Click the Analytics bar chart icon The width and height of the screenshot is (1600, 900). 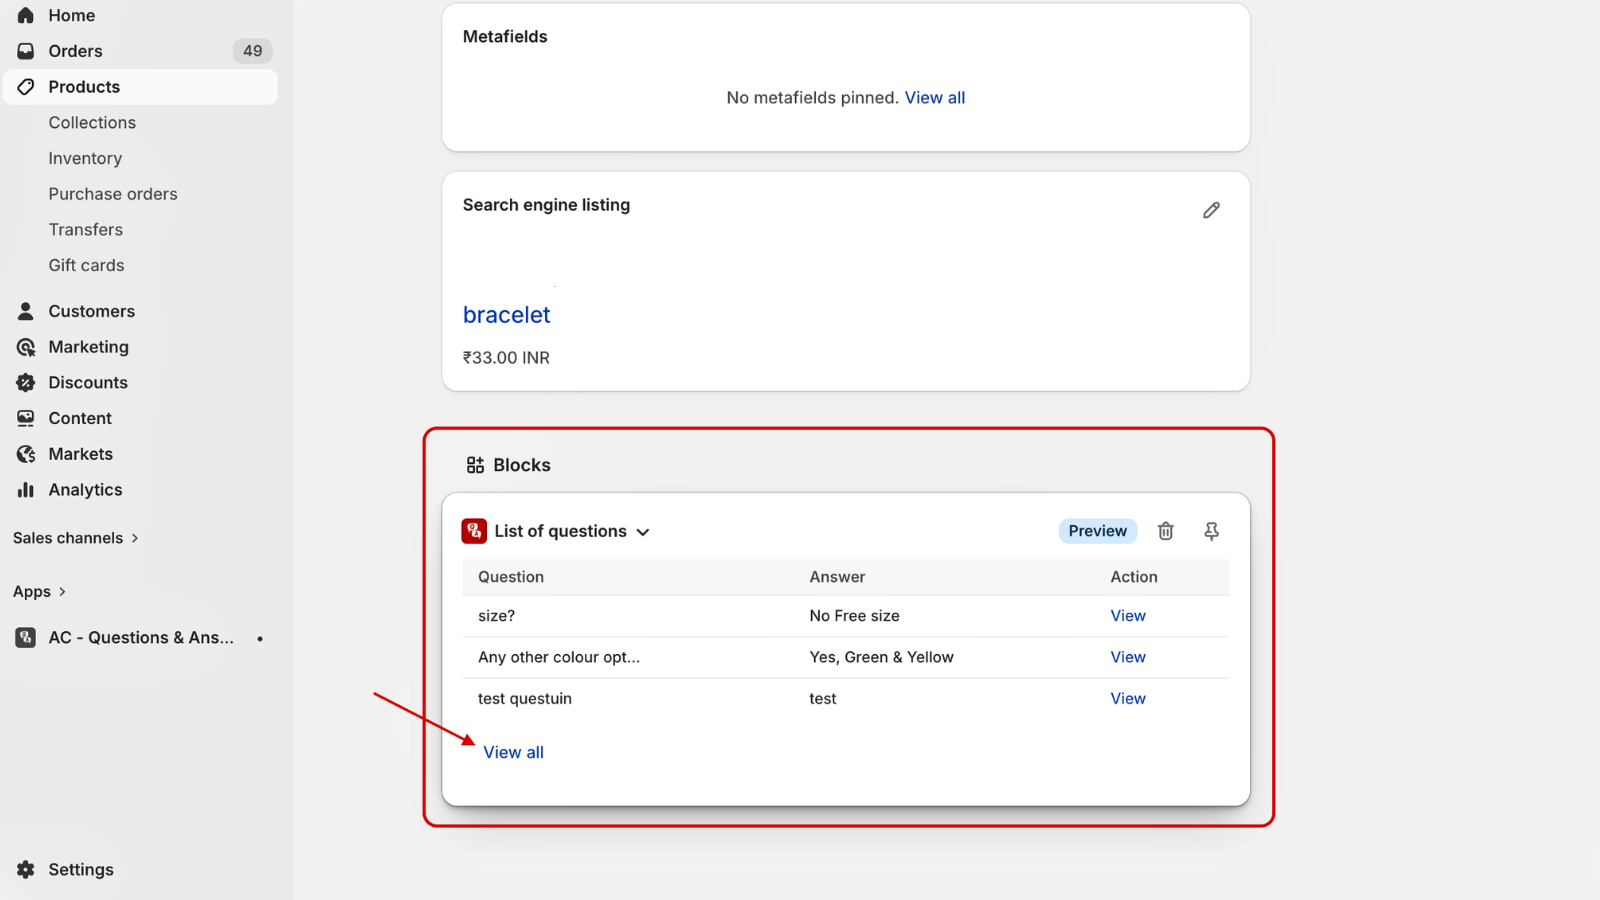coord(26,490)
